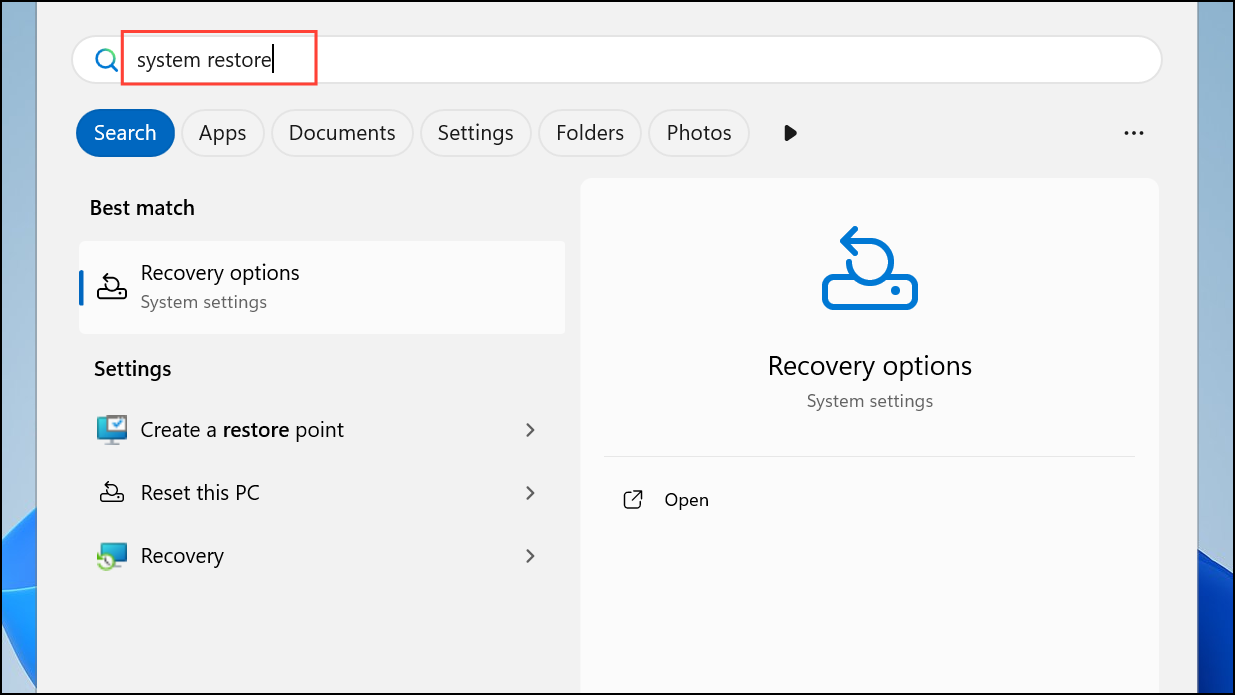Expand the Create a restore point chevron
1235x695 pixels.
[x=530, y=430]
